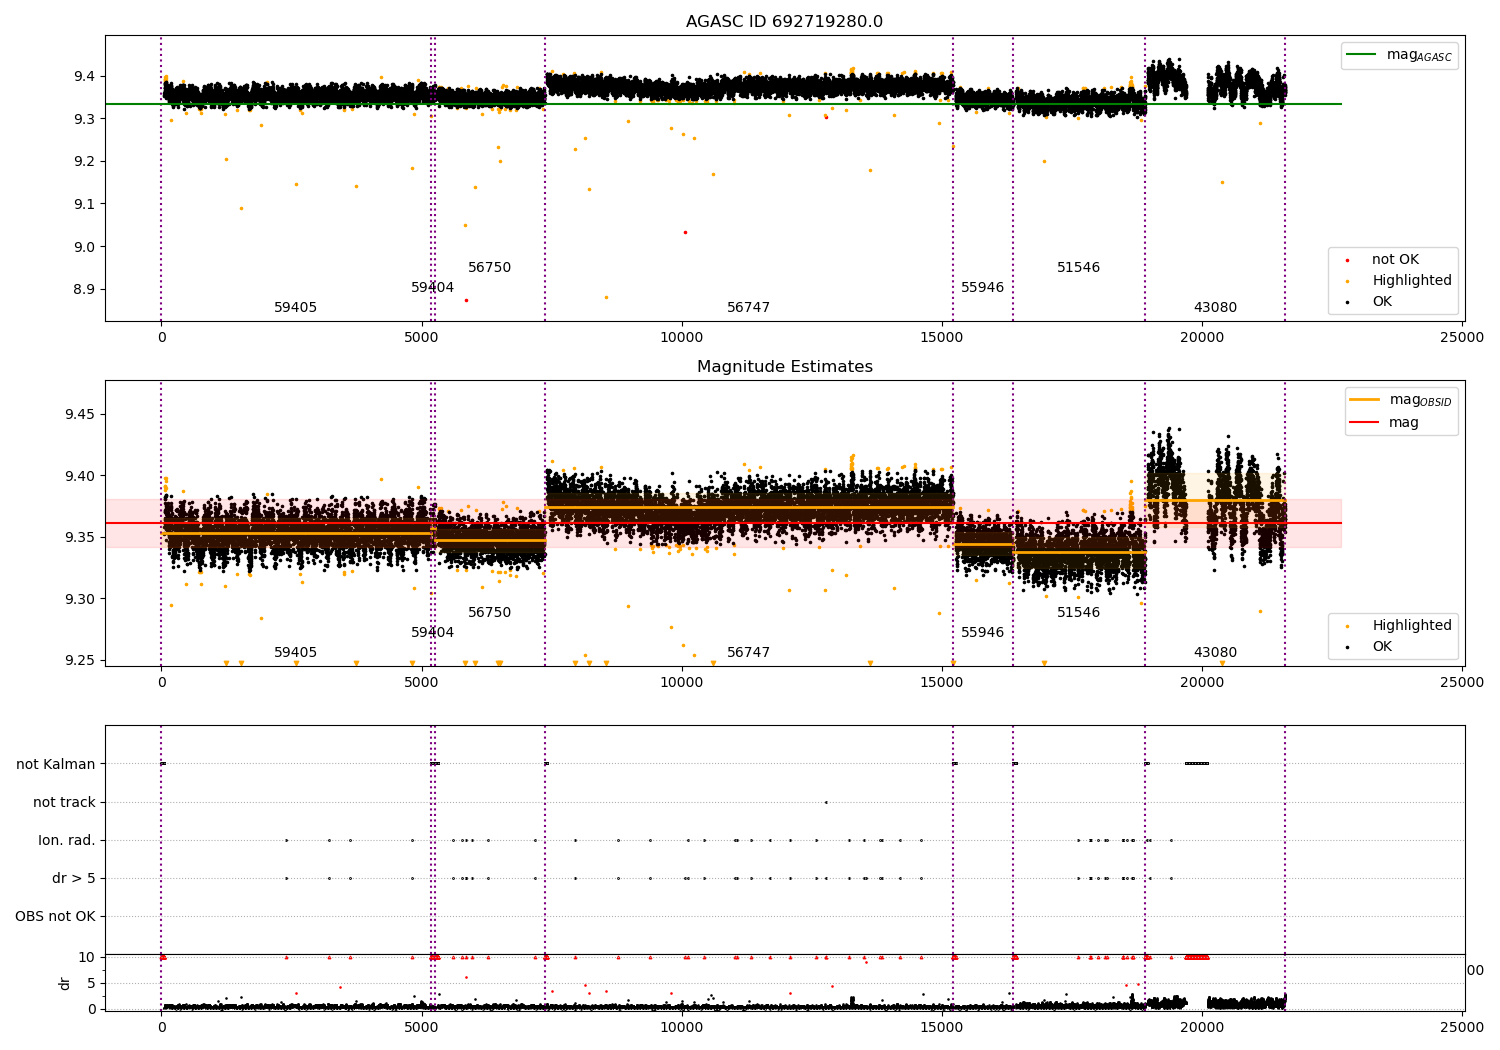
Task: Click y-axis tick 9.35 in Magnitude Estimates plot
Action: tap(79, 538)
